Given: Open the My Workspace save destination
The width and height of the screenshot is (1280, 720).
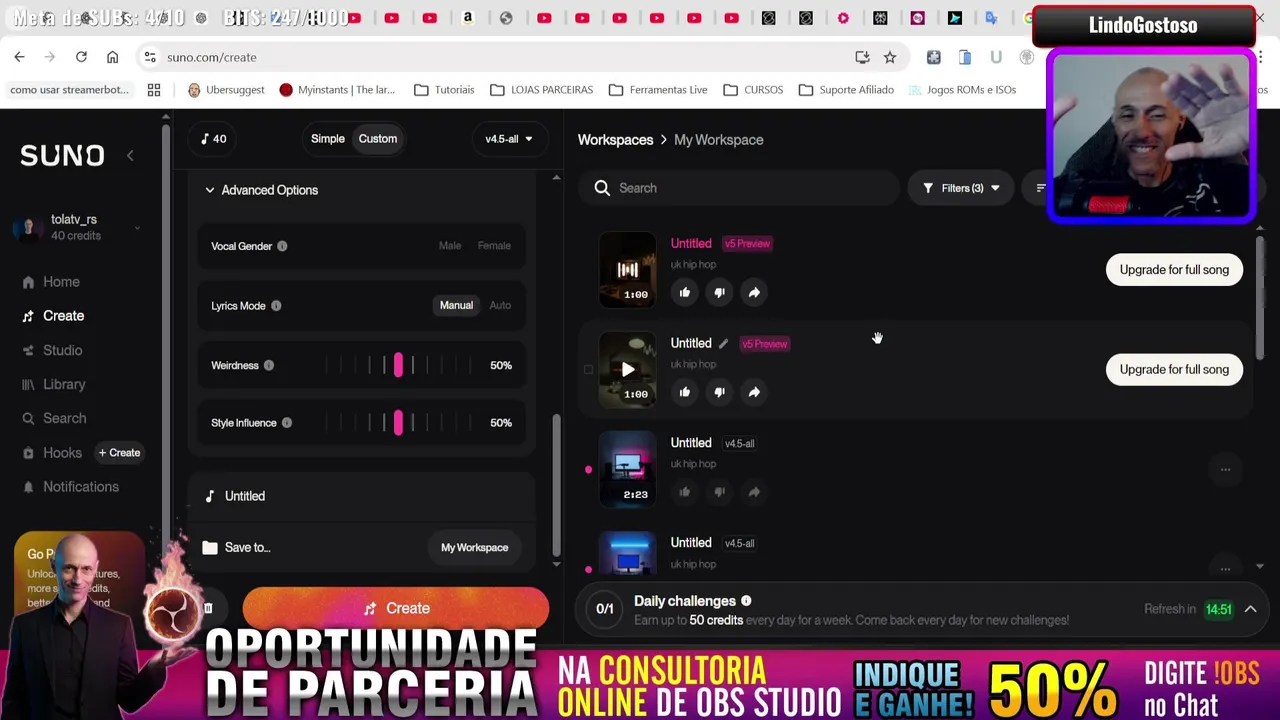Looking at the screenshot, I should [474, 548].
